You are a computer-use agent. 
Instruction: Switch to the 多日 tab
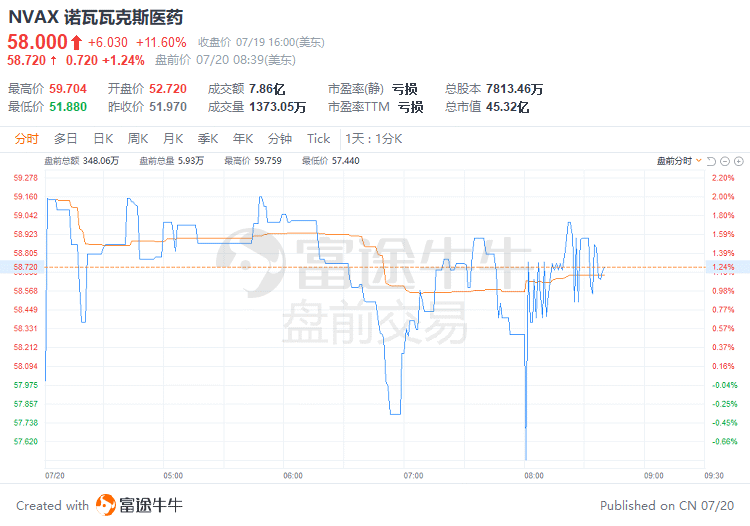[x=66, y=139]
